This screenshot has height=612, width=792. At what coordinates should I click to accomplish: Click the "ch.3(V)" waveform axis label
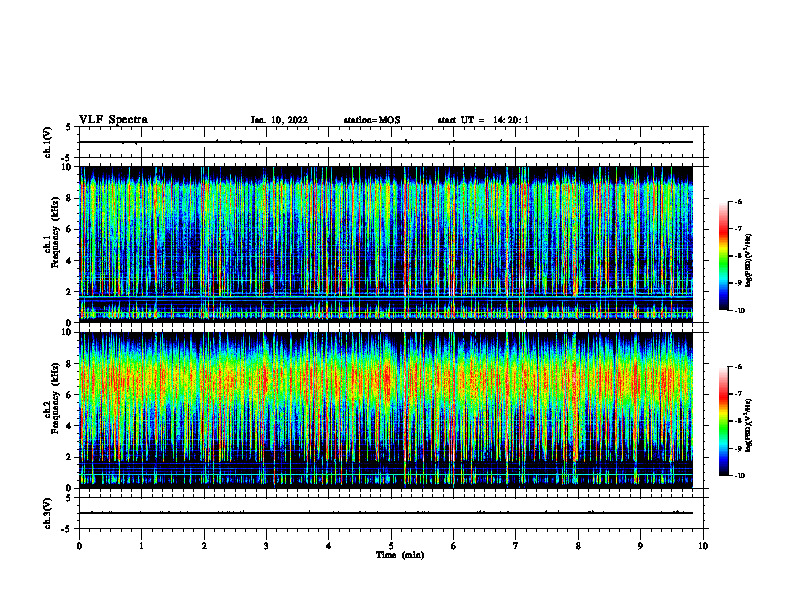tap(48, 513)
